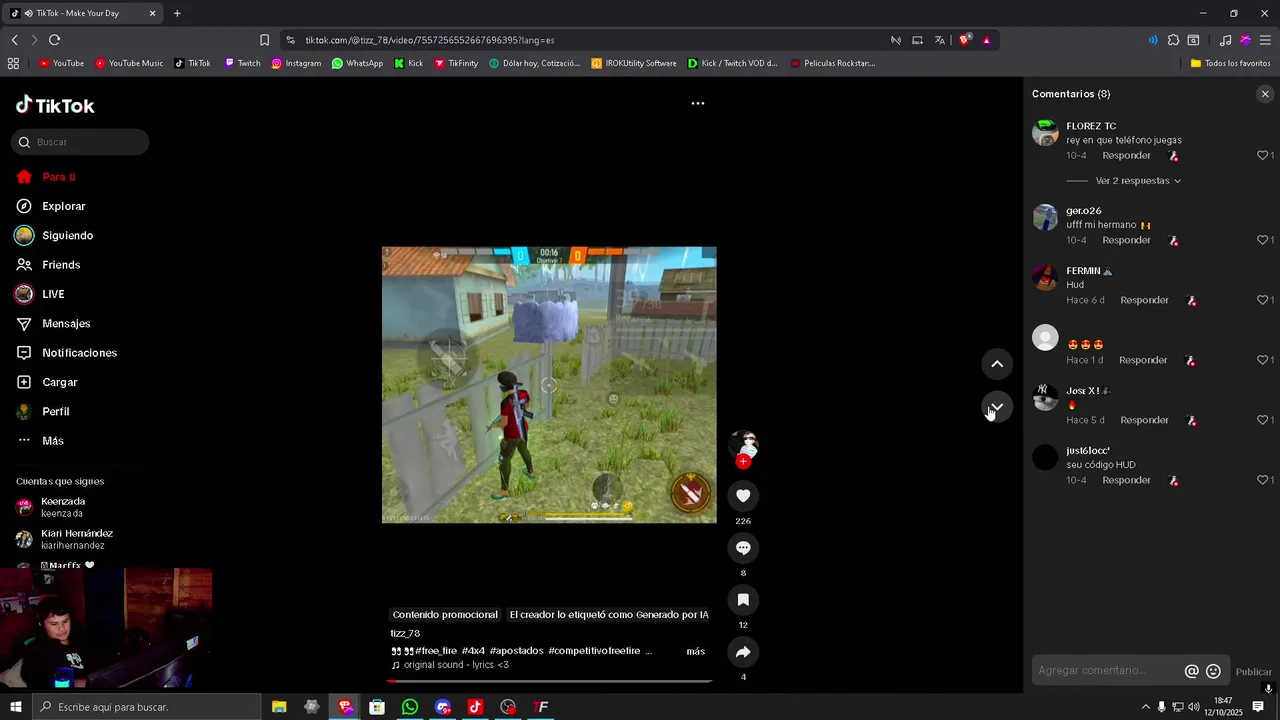Reply to FLOREZ TC's comment
The height and width of the screenshot is (720, 1280).
(1126, 156)
